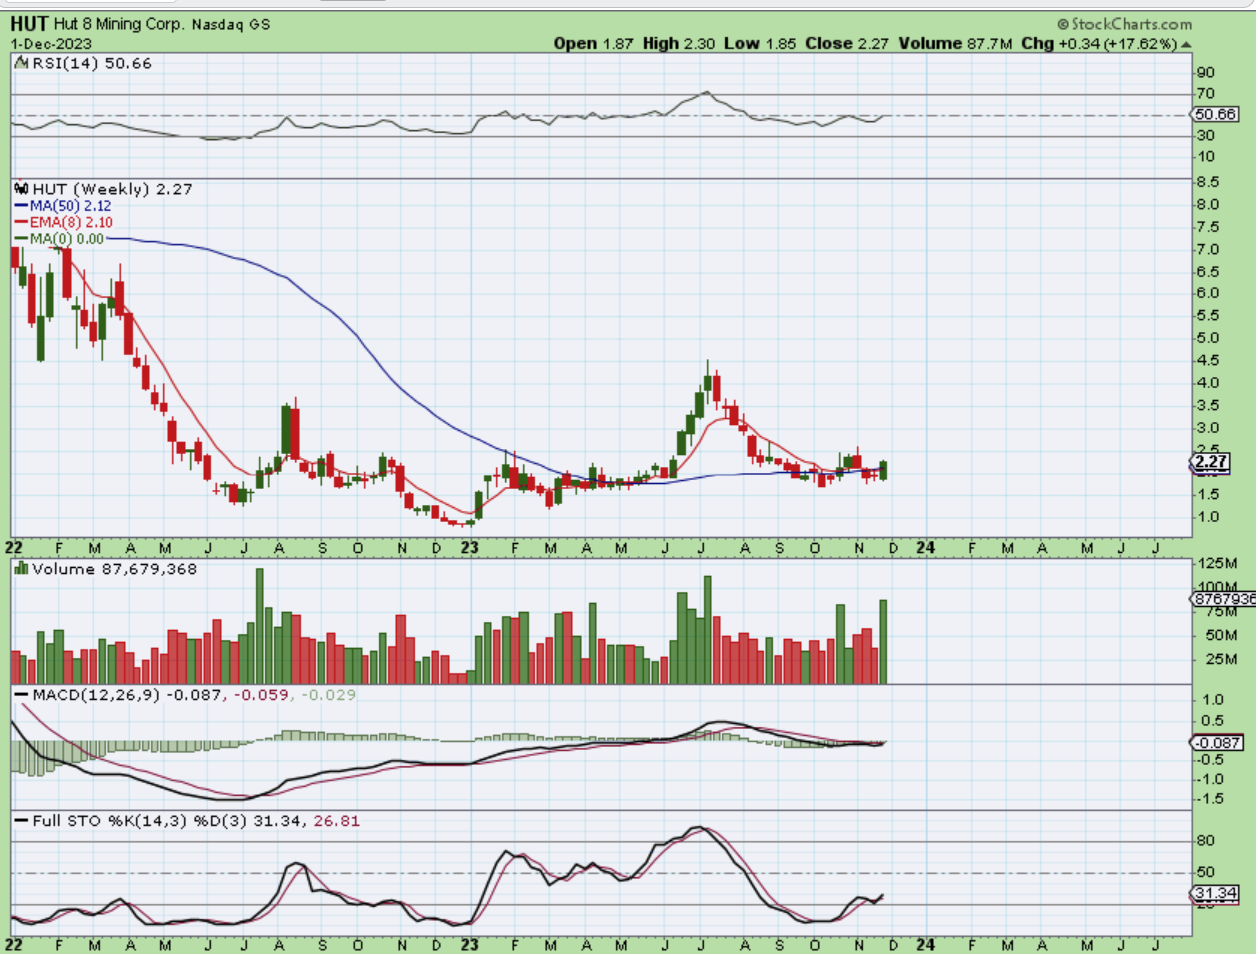Click the blue MA(50) legend line marker
This screenshot has width=1257, height=954.
21,206
